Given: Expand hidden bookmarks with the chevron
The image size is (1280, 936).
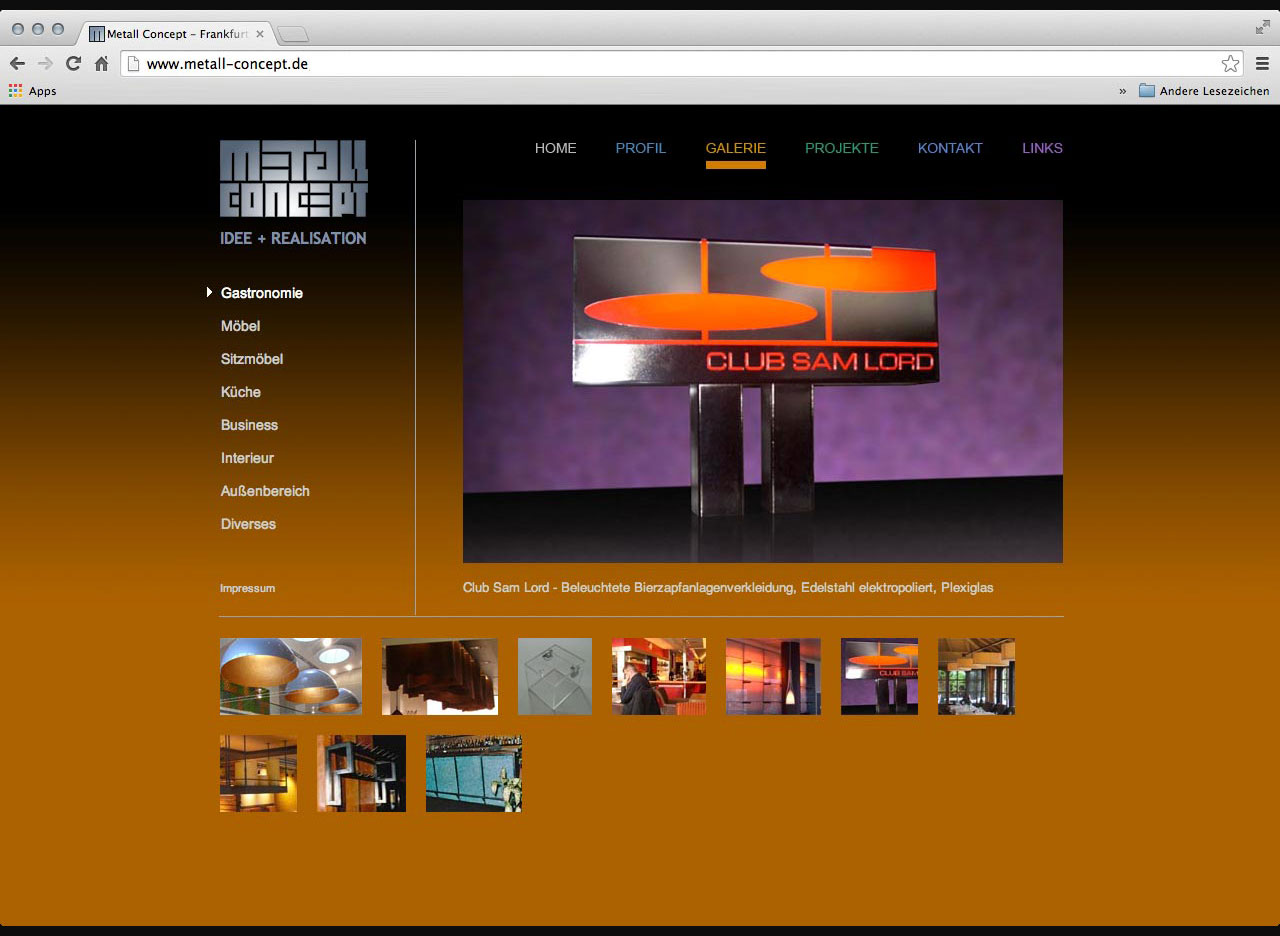Looking at the screenshot, I should 1122,91.
